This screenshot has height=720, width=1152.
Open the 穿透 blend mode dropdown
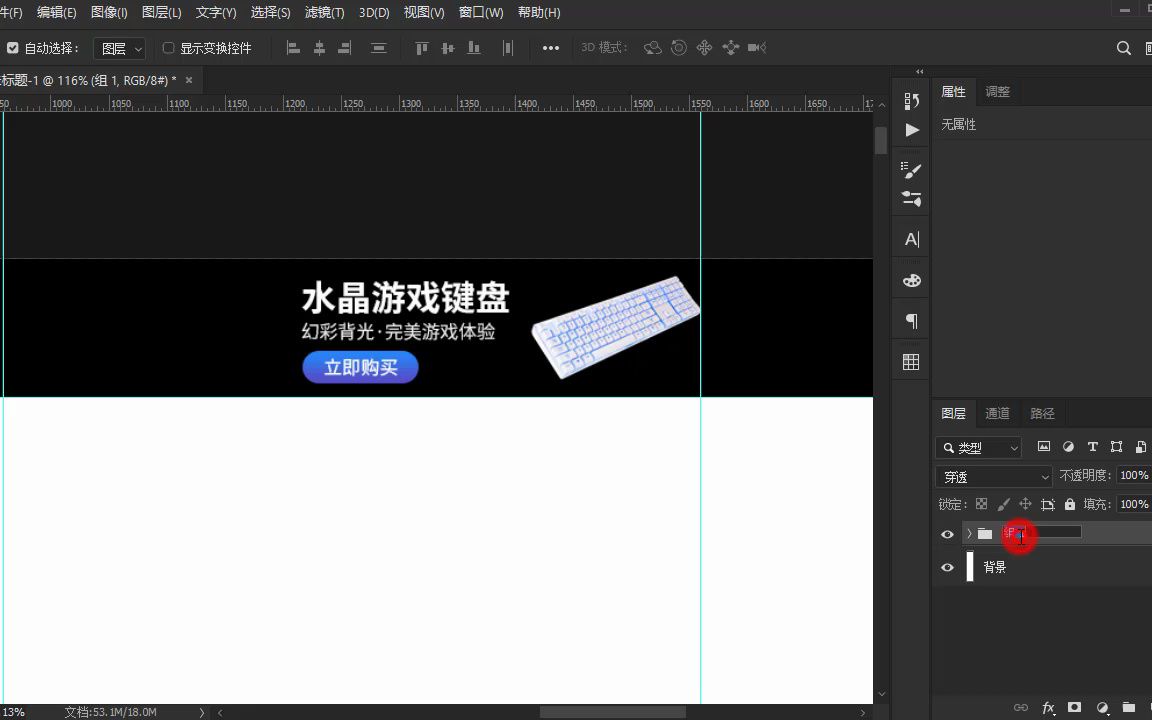click(993, 476)
